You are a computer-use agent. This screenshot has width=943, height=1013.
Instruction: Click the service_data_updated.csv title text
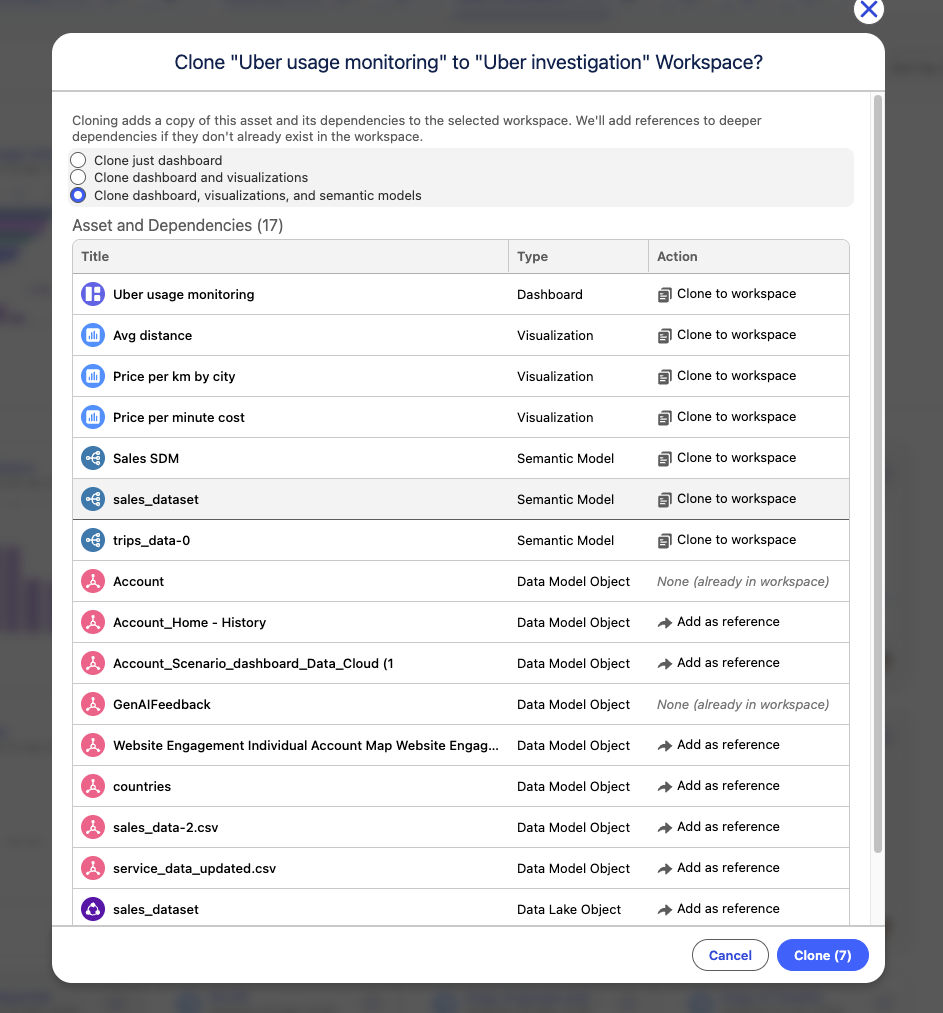194,868
